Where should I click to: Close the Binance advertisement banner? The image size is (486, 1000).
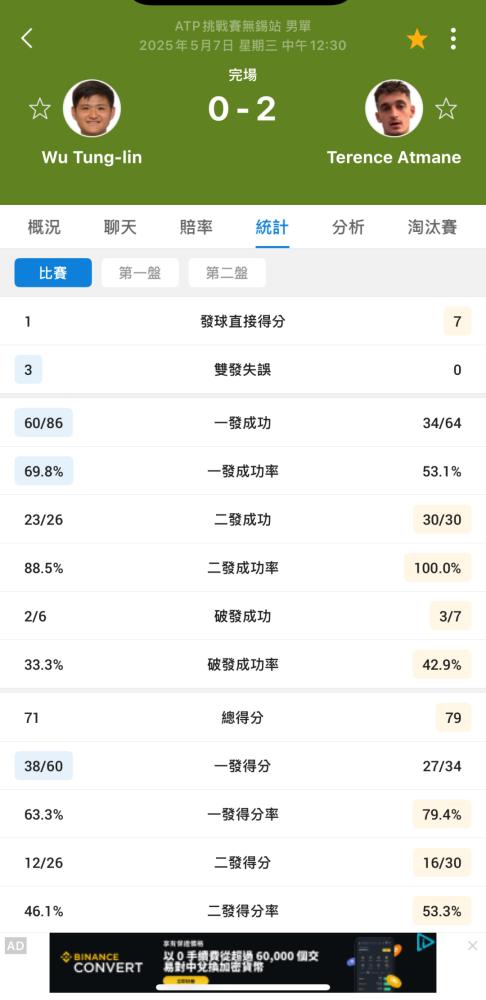pyautogui.click(x=473, y=946)
